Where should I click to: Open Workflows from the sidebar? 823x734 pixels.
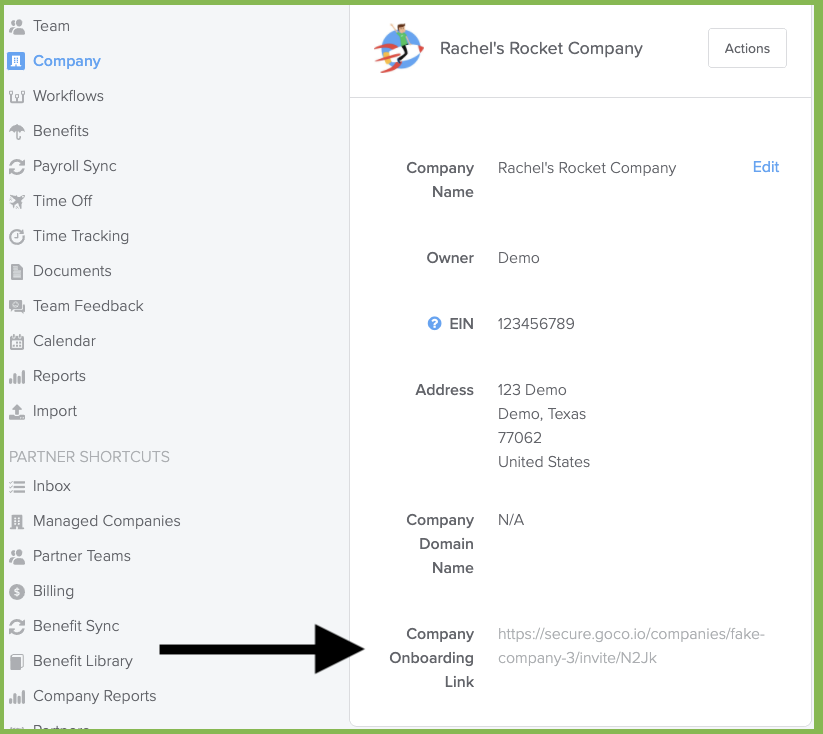68,96
